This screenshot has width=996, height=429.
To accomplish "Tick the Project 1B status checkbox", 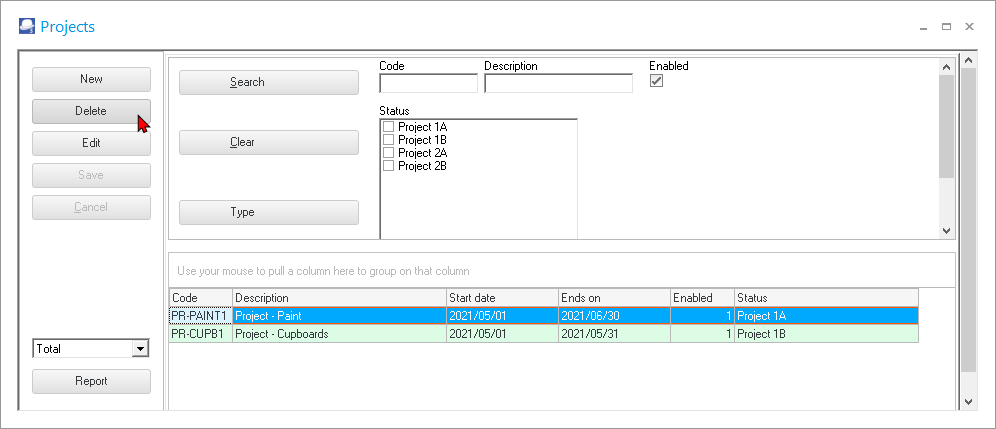I will pos(389,140).
